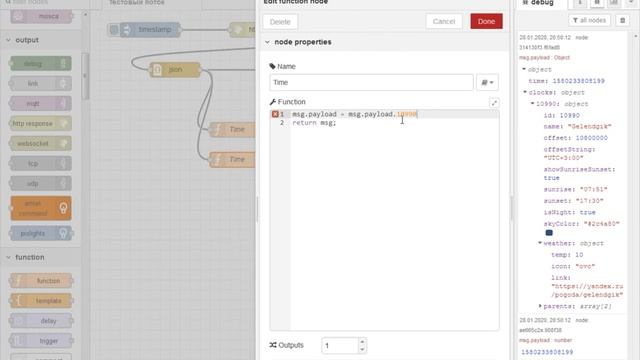This screenshot has width=640, height=360.
Task: Delete the function node
Action: tap(280, 22)
